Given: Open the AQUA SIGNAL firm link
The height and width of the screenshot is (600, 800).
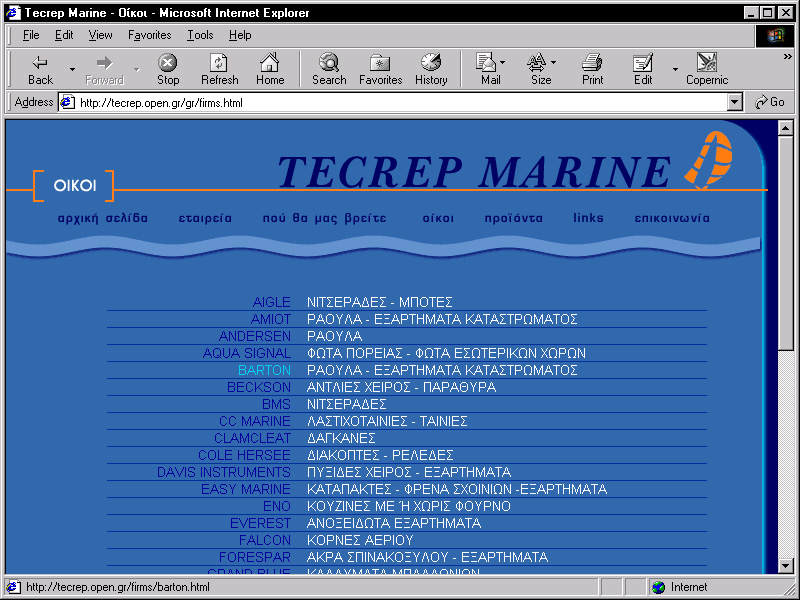Looking at the screenshot, I should coord(246,353).
